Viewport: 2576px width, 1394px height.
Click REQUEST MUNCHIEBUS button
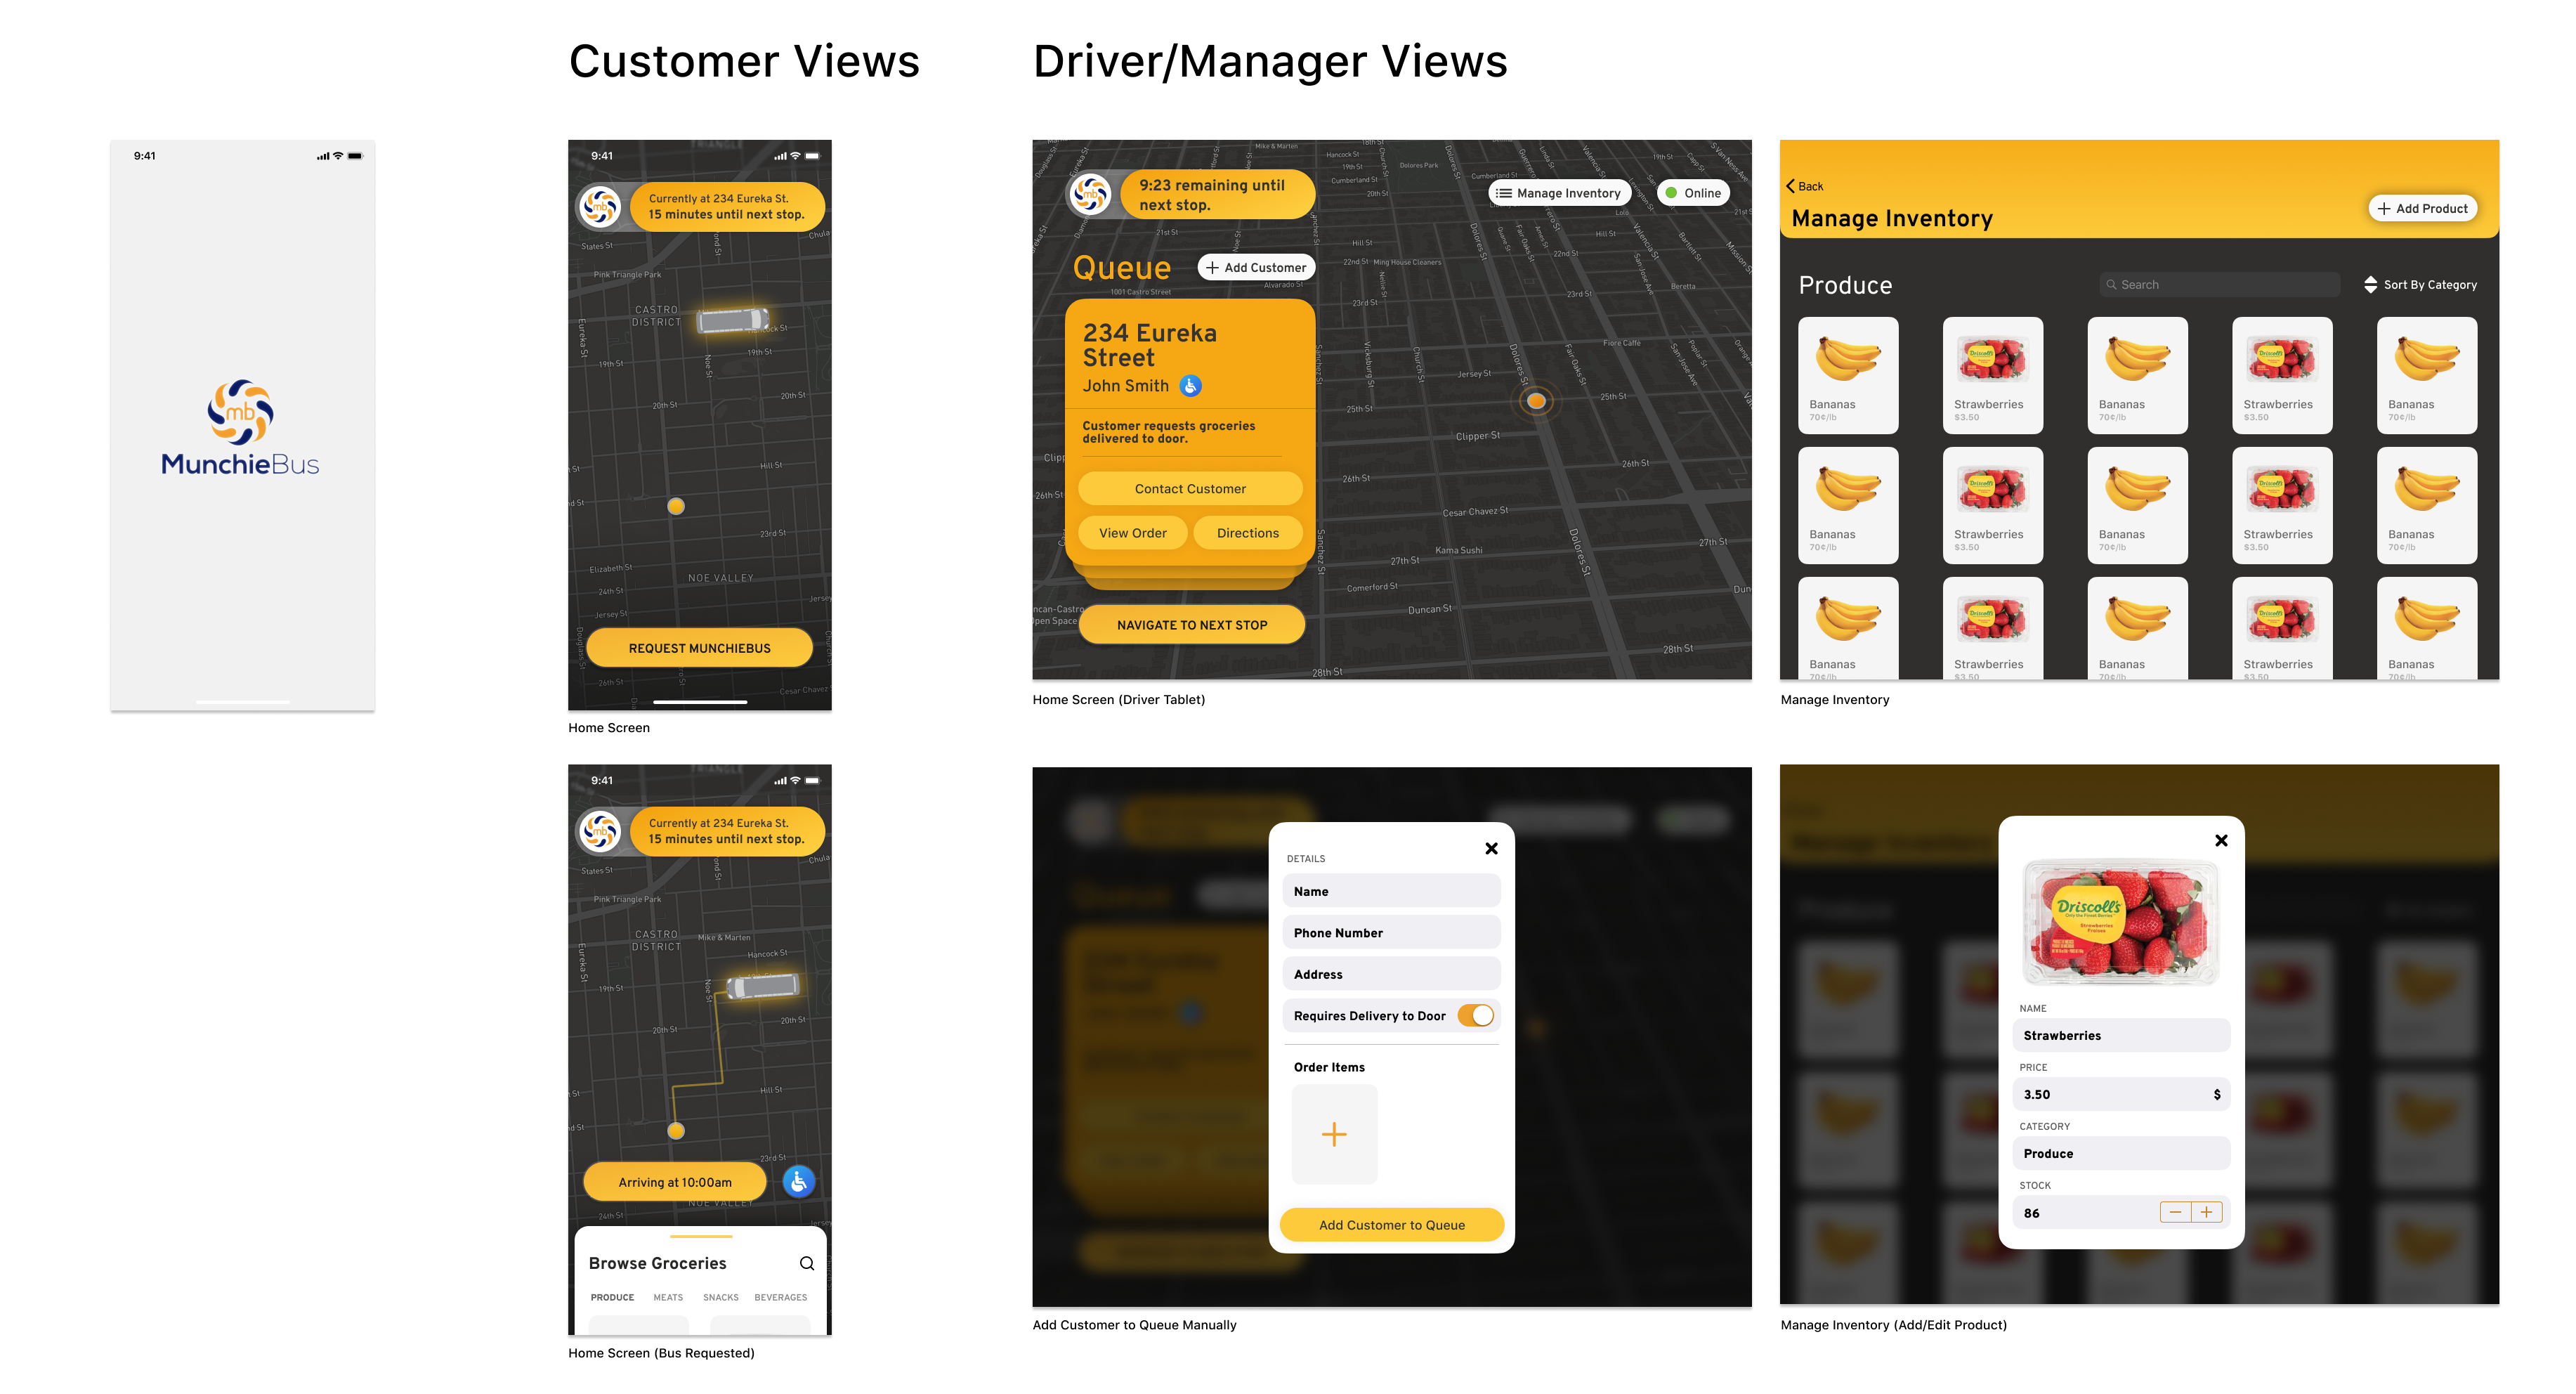tap(699, 648)
